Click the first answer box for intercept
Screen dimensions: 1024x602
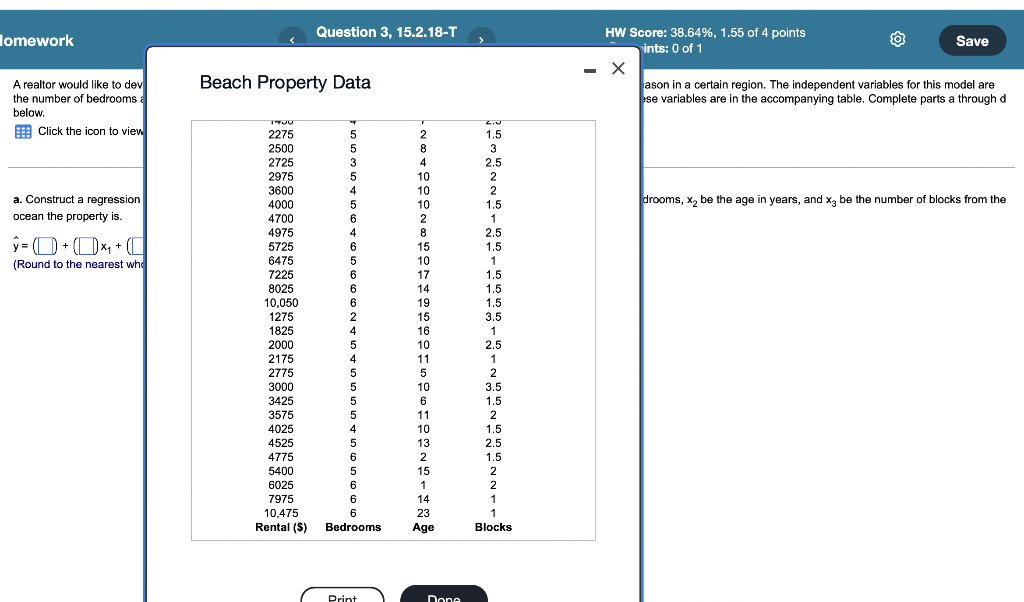(x=45, y=246)
